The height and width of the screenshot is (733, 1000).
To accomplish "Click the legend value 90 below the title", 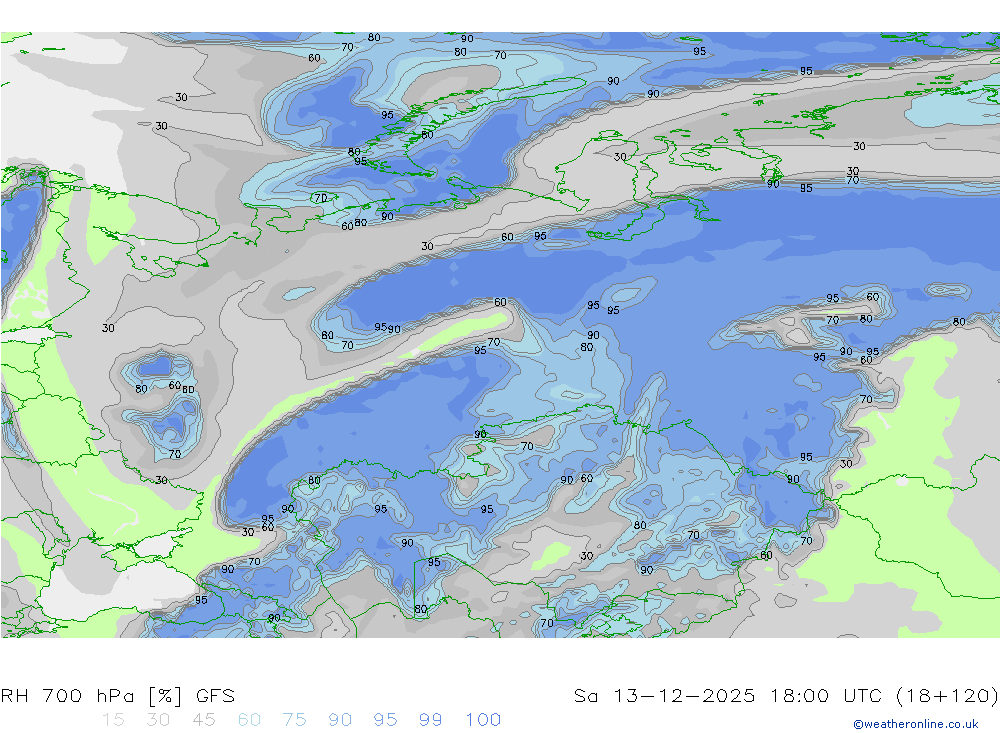I will pos(340,720).
